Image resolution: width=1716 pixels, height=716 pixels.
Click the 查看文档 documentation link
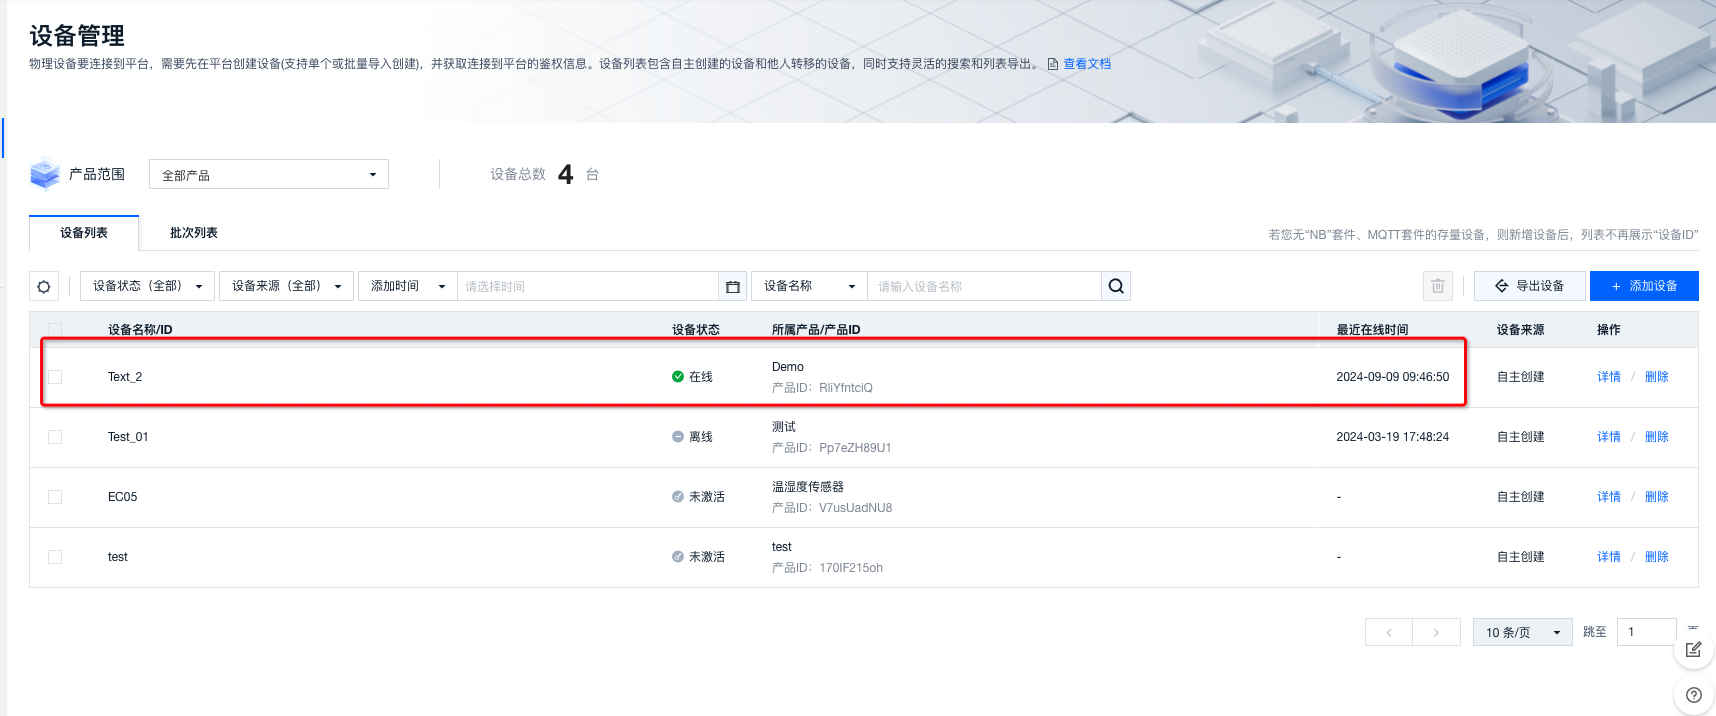(1086, 64)
